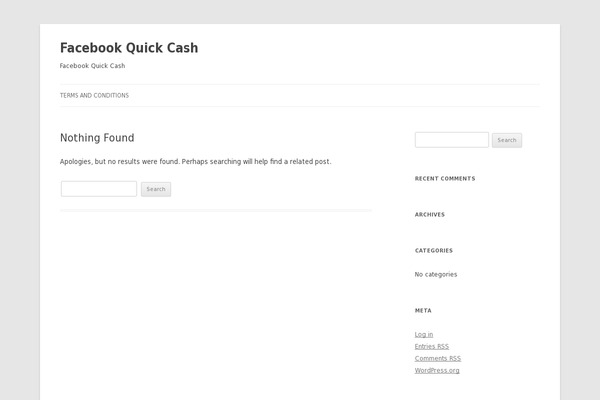Visit the WordPress.org link
The image size is (600, 400).
click(x=437, y=370)
